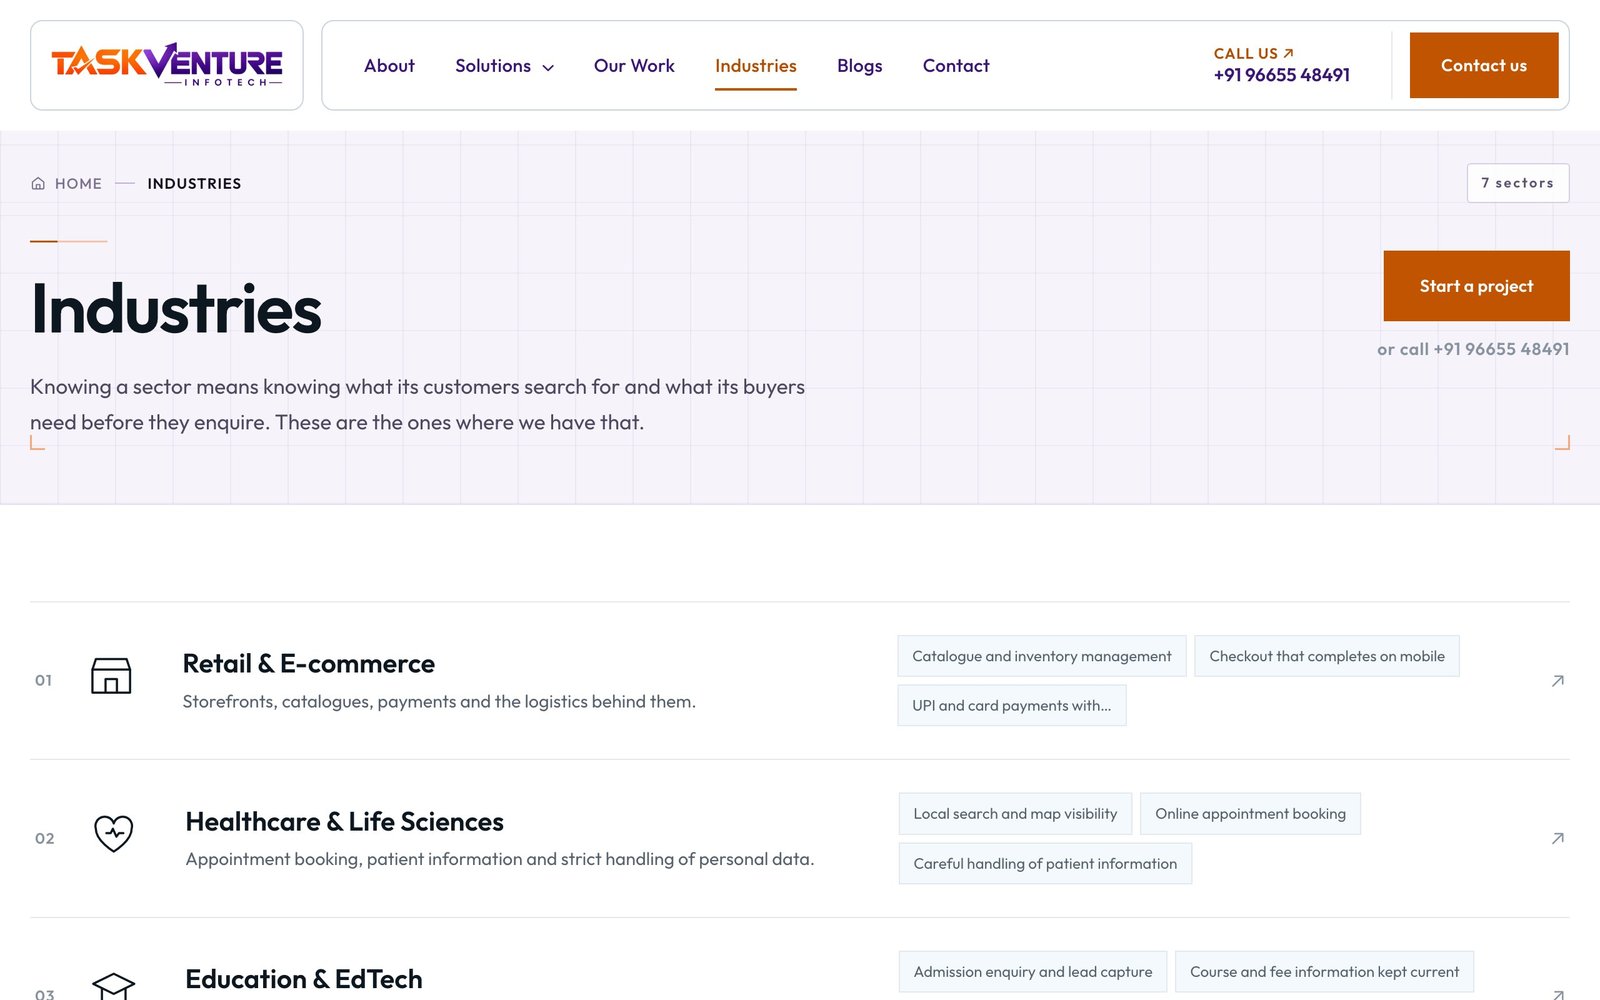Image resolution: width=1600 pixels, height=1000 pixels.
Task: Click the 7 sectors badge
Action: click(1517, 183)
